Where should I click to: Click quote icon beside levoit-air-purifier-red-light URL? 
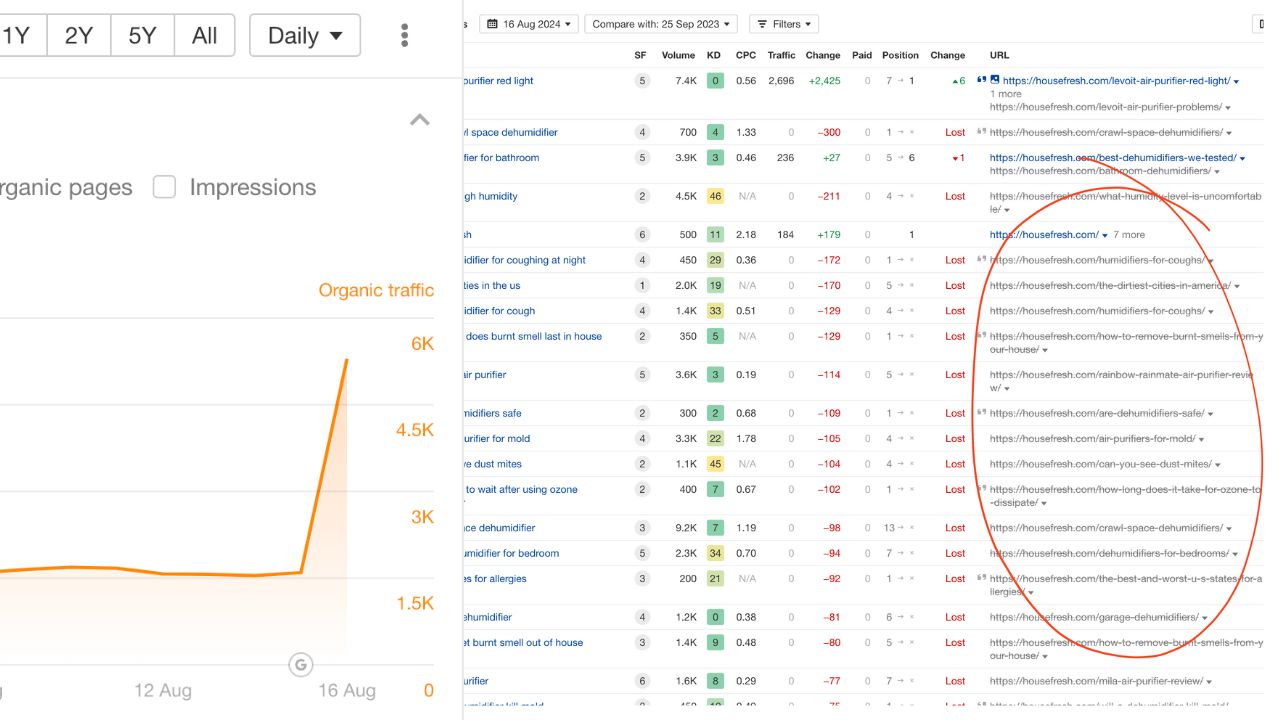coord(981,81)
